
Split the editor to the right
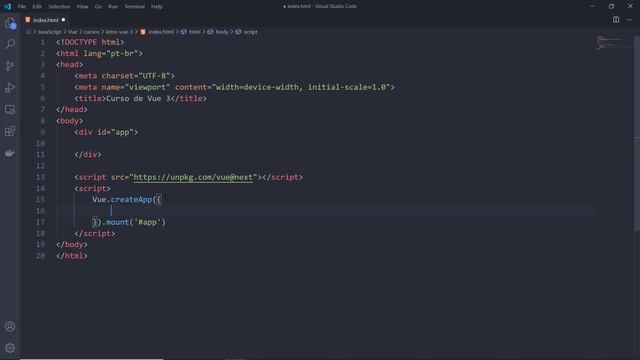(616, 20)
